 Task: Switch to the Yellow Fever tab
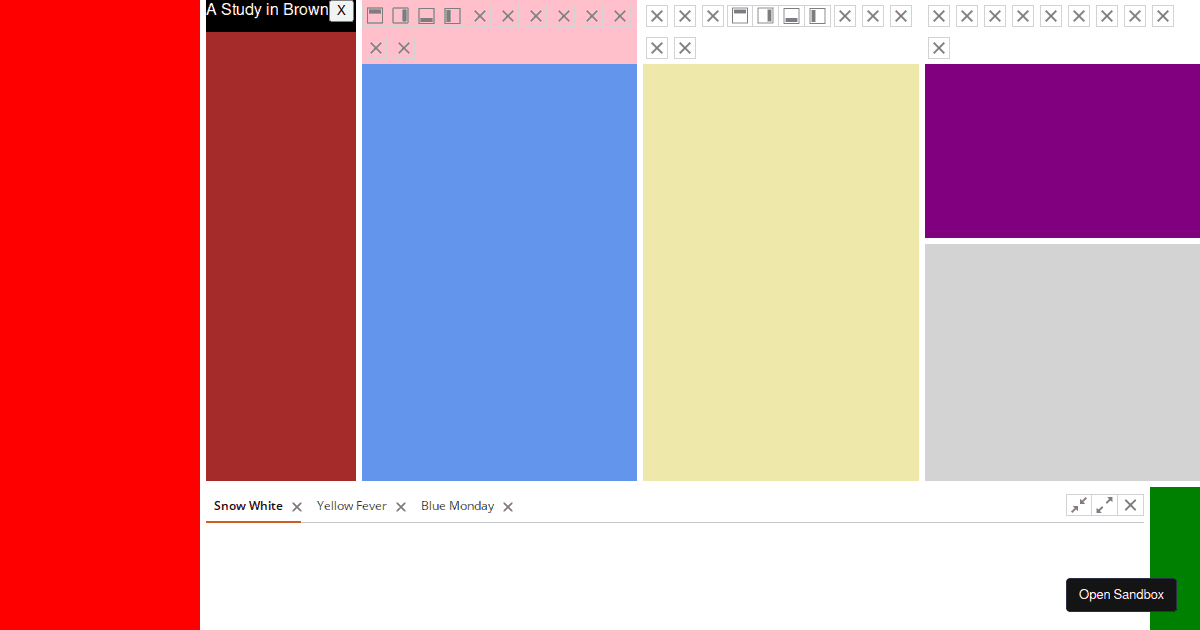[x=351, y=506]
